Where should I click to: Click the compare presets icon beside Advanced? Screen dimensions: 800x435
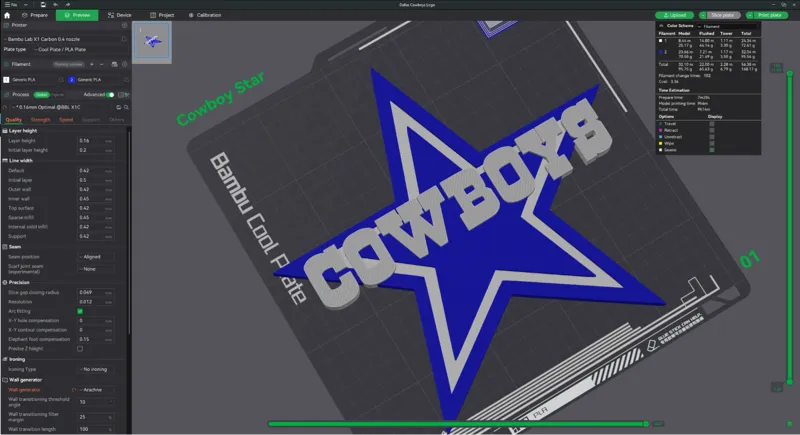121,95
